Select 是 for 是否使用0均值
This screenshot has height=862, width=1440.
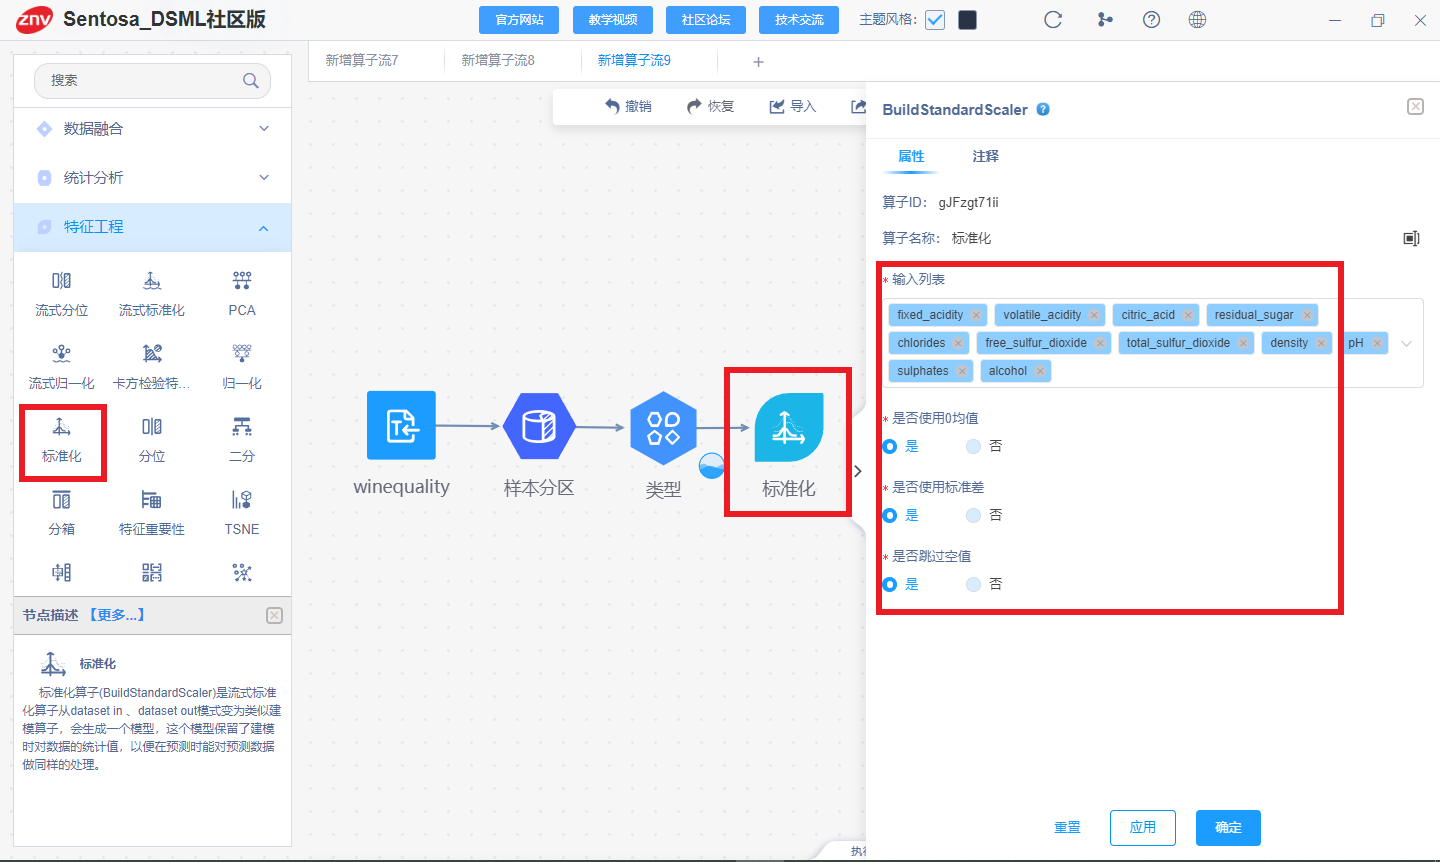click(x=890, y=446)
